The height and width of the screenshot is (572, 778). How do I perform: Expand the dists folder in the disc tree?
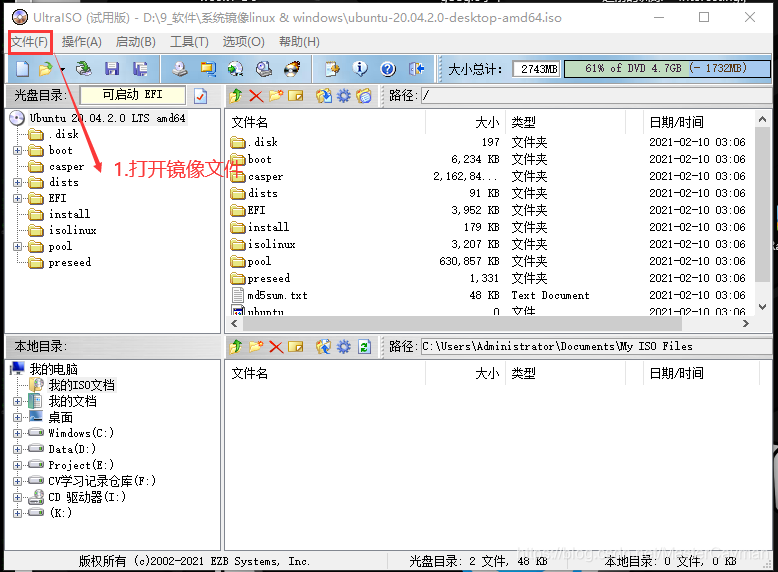point(18,183)
